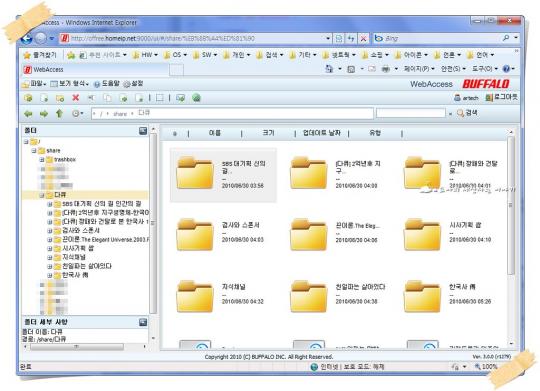
Task: Collapse the 다큐 node in folder tree
Action: [x=42, y=195]
